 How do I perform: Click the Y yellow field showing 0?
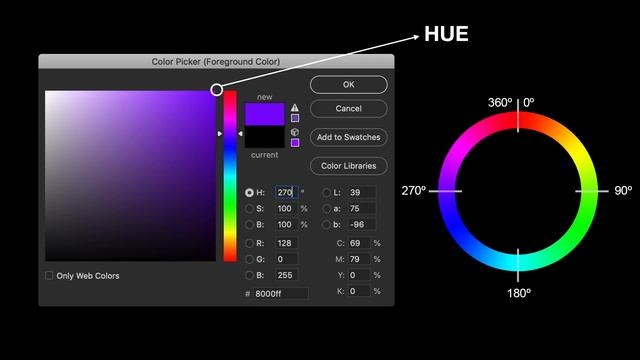click(x=359, y=275)
